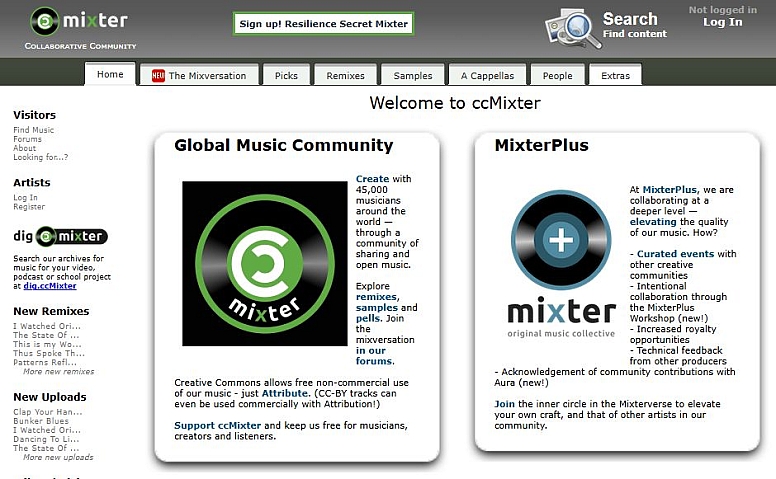Click the pells link
Image resolution: width=776 pixels, height=479 pixels.
[x=368, y=318]
